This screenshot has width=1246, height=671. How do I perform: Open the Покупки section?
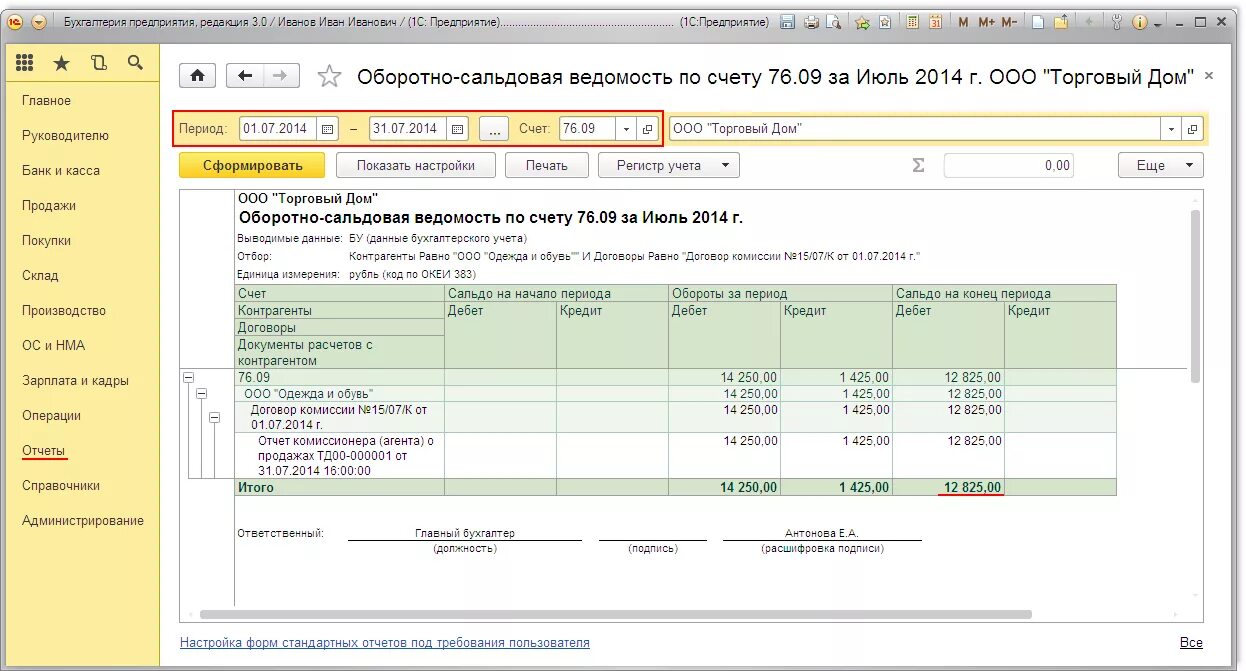46,240
